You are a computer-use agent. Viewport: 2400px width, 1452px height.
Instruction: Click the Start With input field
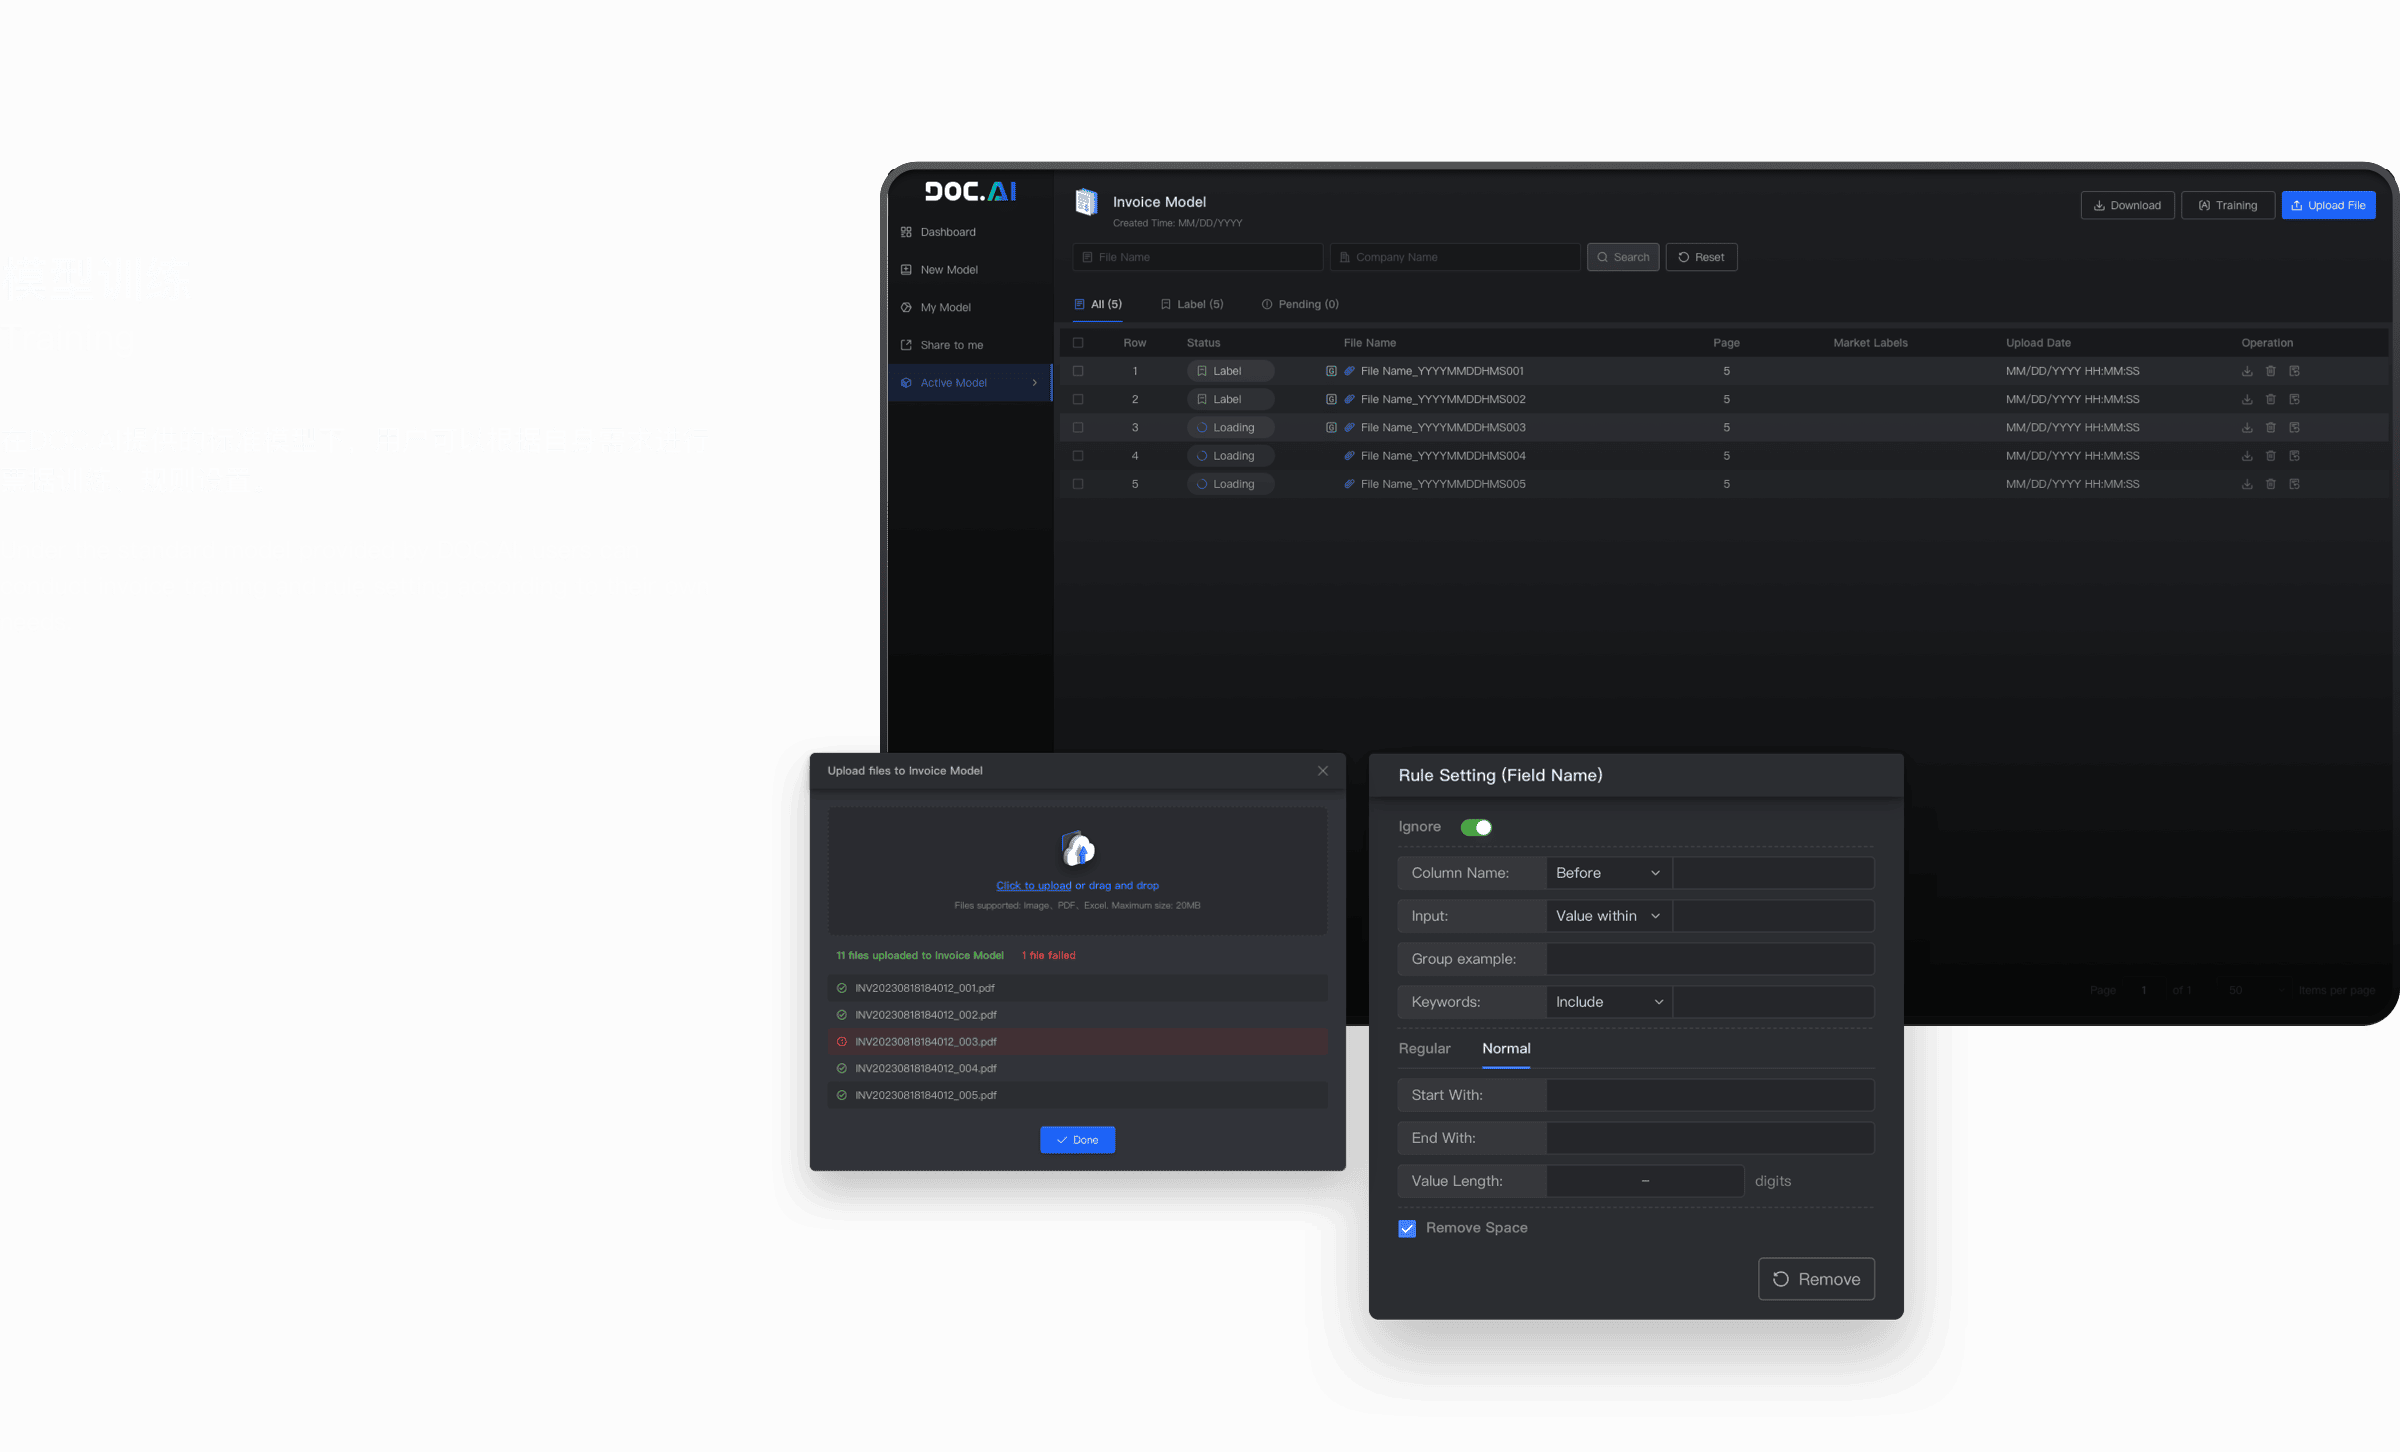1709,1095
